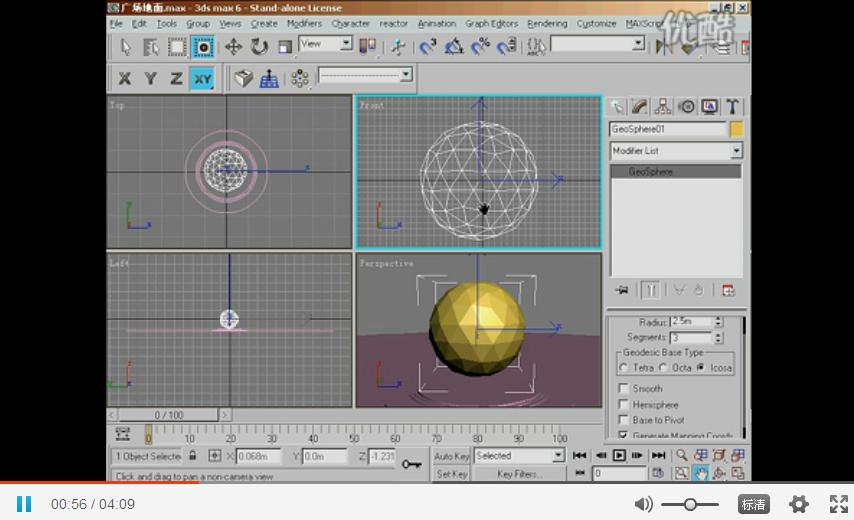The image size is (854, 520).
Task: Expand the Modifier List dropdown
Action: 736,150
